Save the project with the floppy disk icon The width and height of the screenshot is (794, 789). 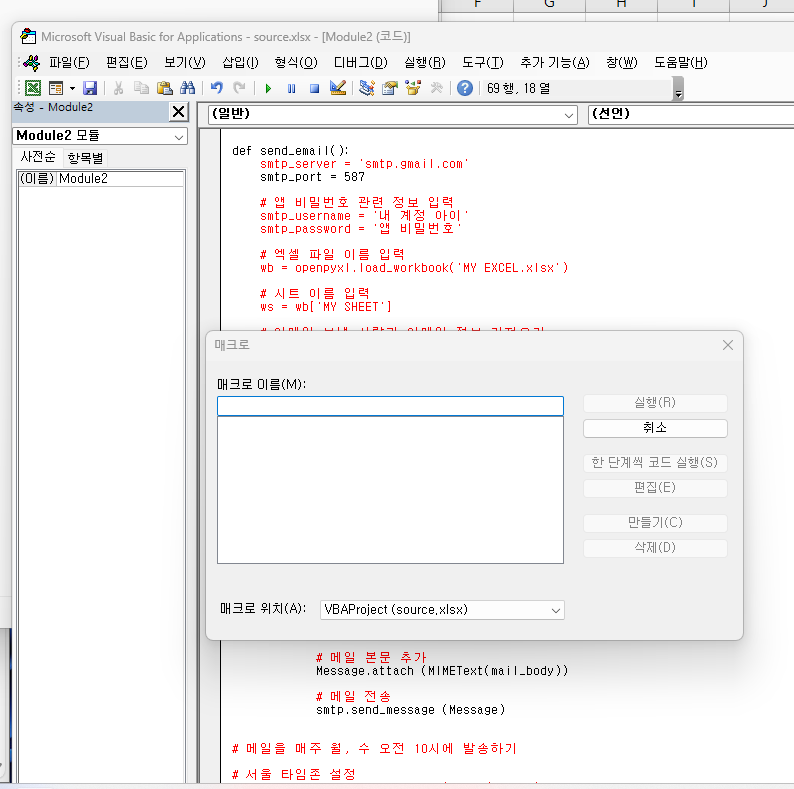coord(90,88)
